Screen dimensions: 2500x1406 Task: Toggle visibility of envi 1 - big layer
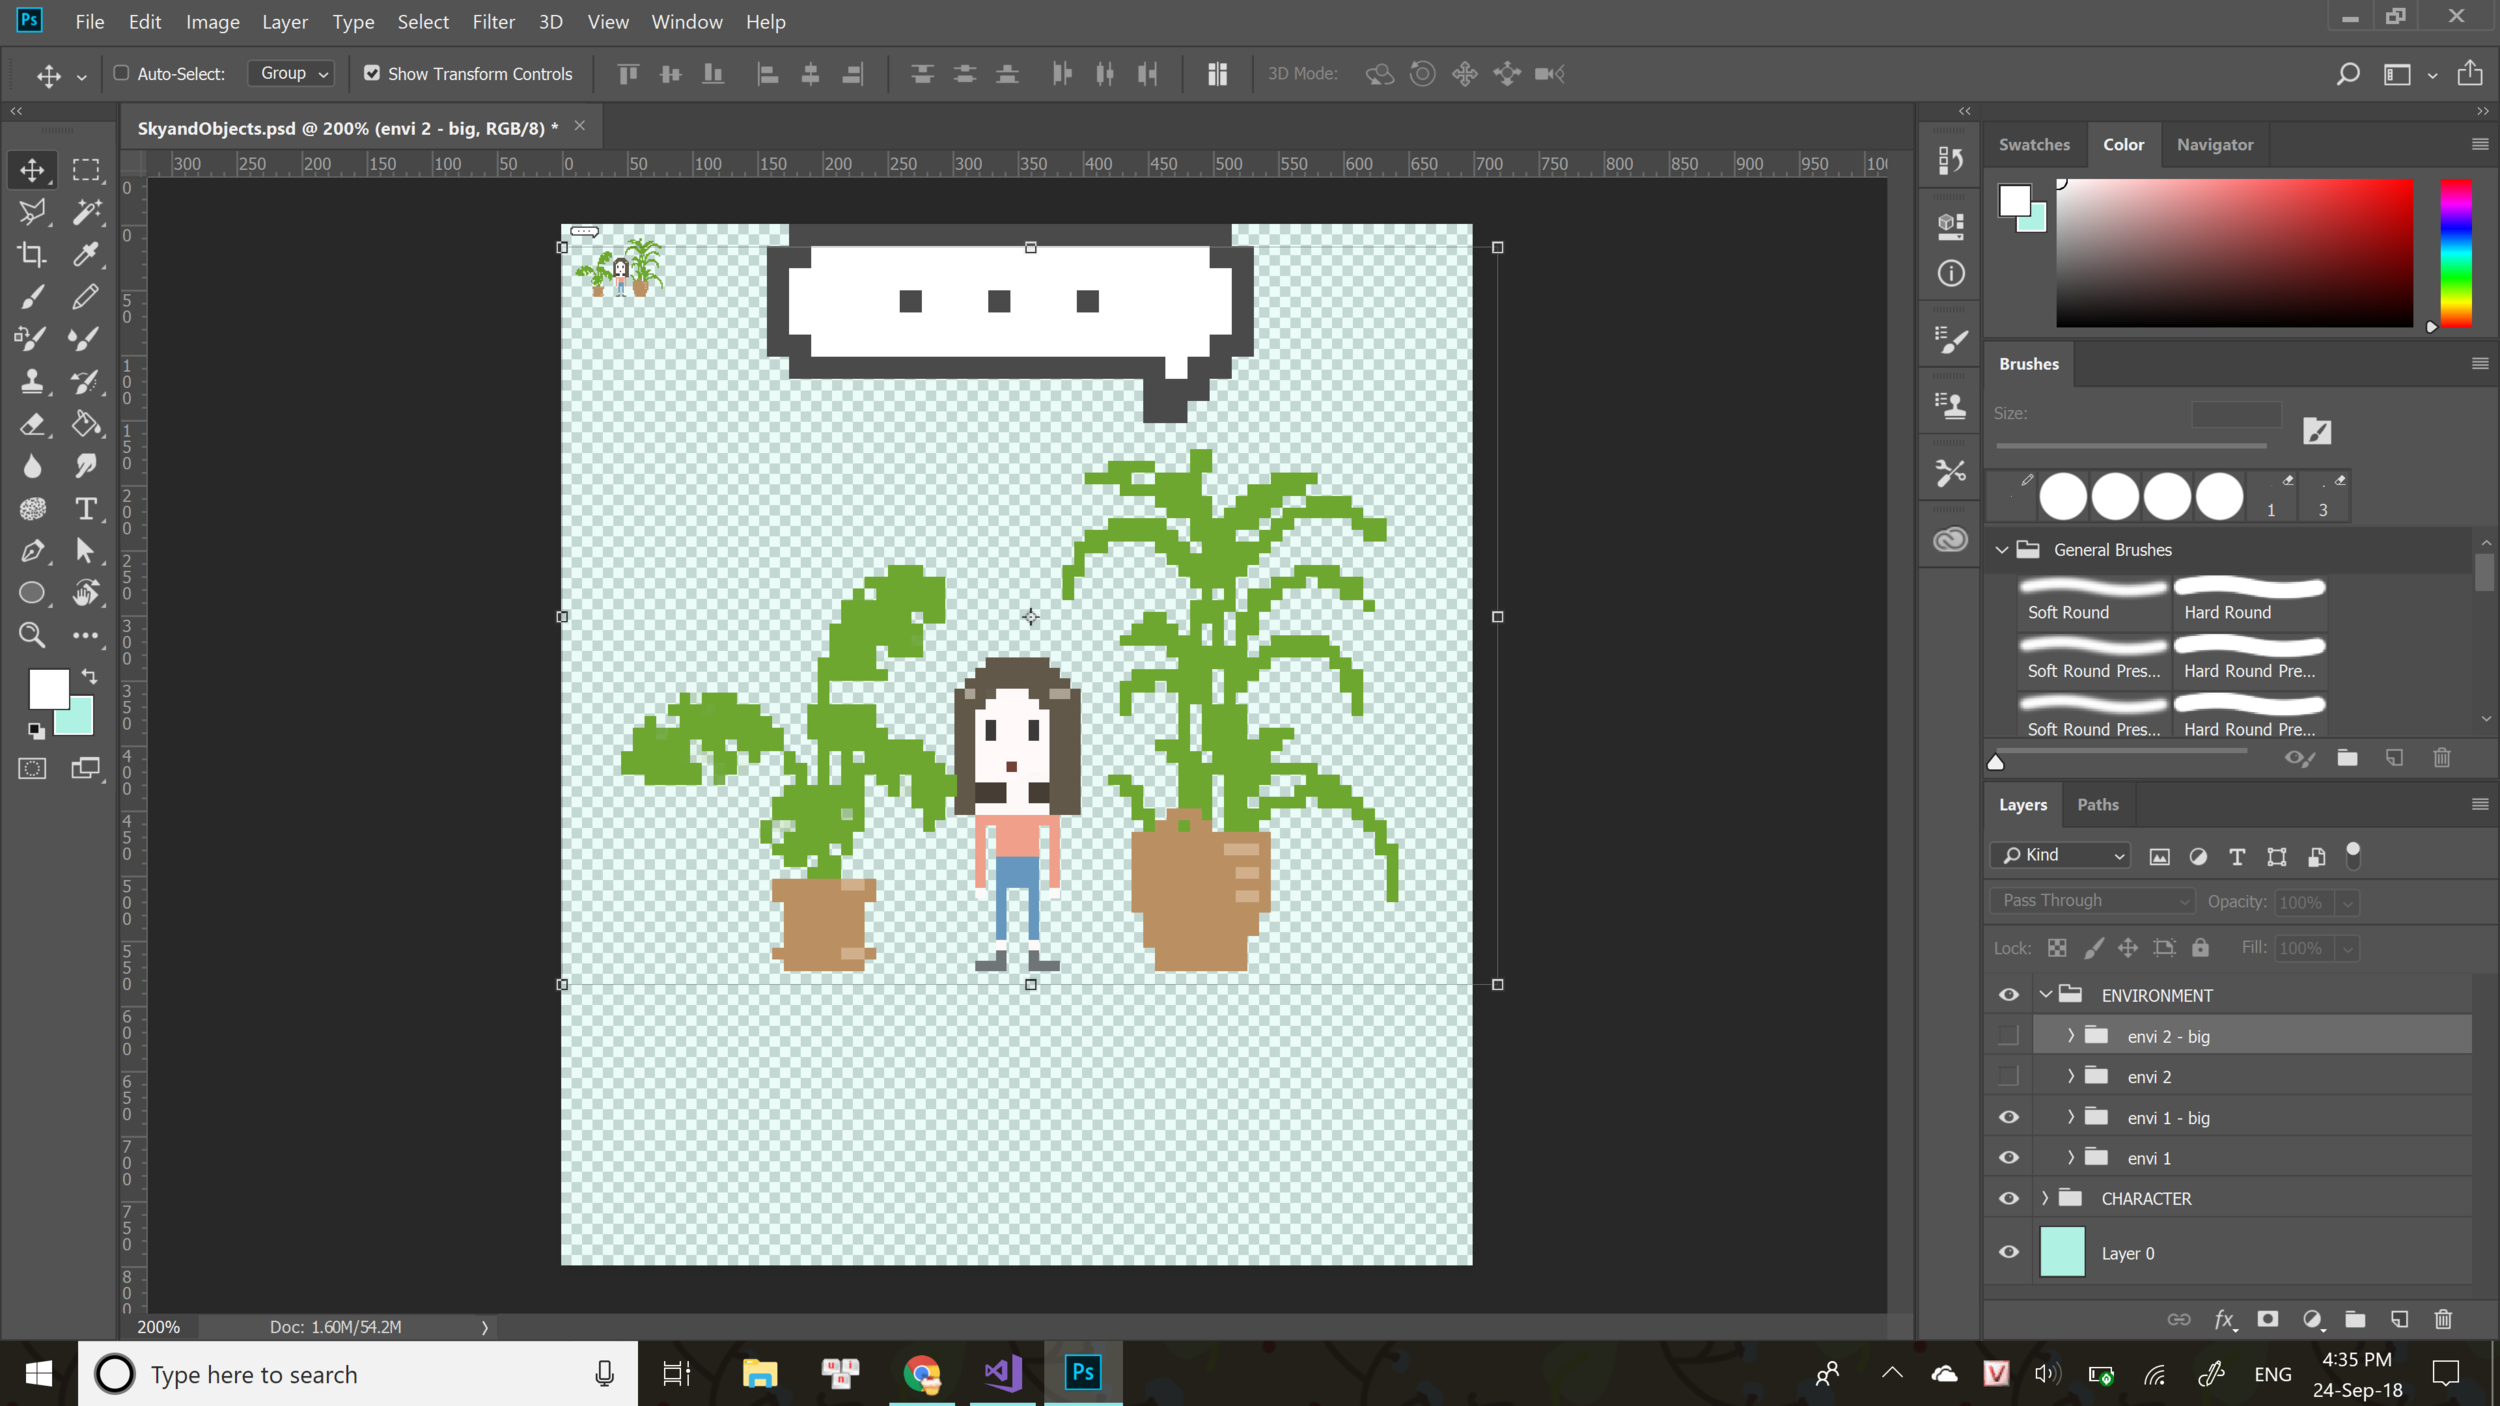[x=2009, y=1118]
